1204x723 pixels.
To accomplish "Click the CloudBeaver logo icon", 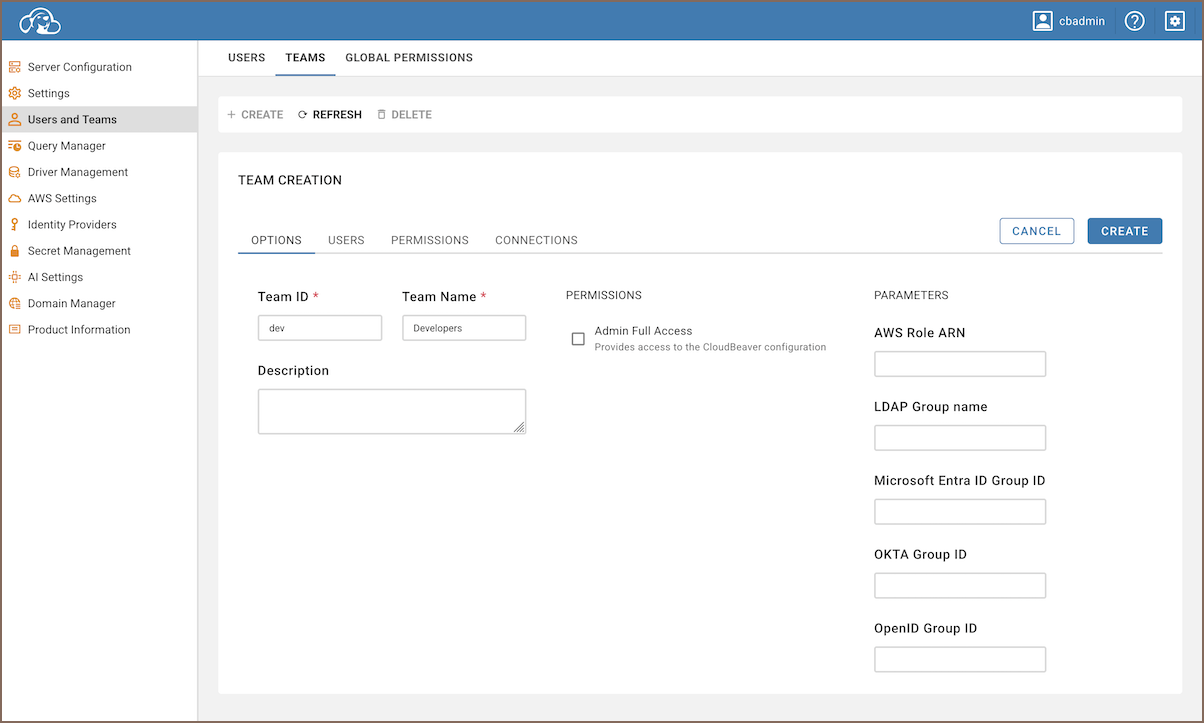I will 40,21.
